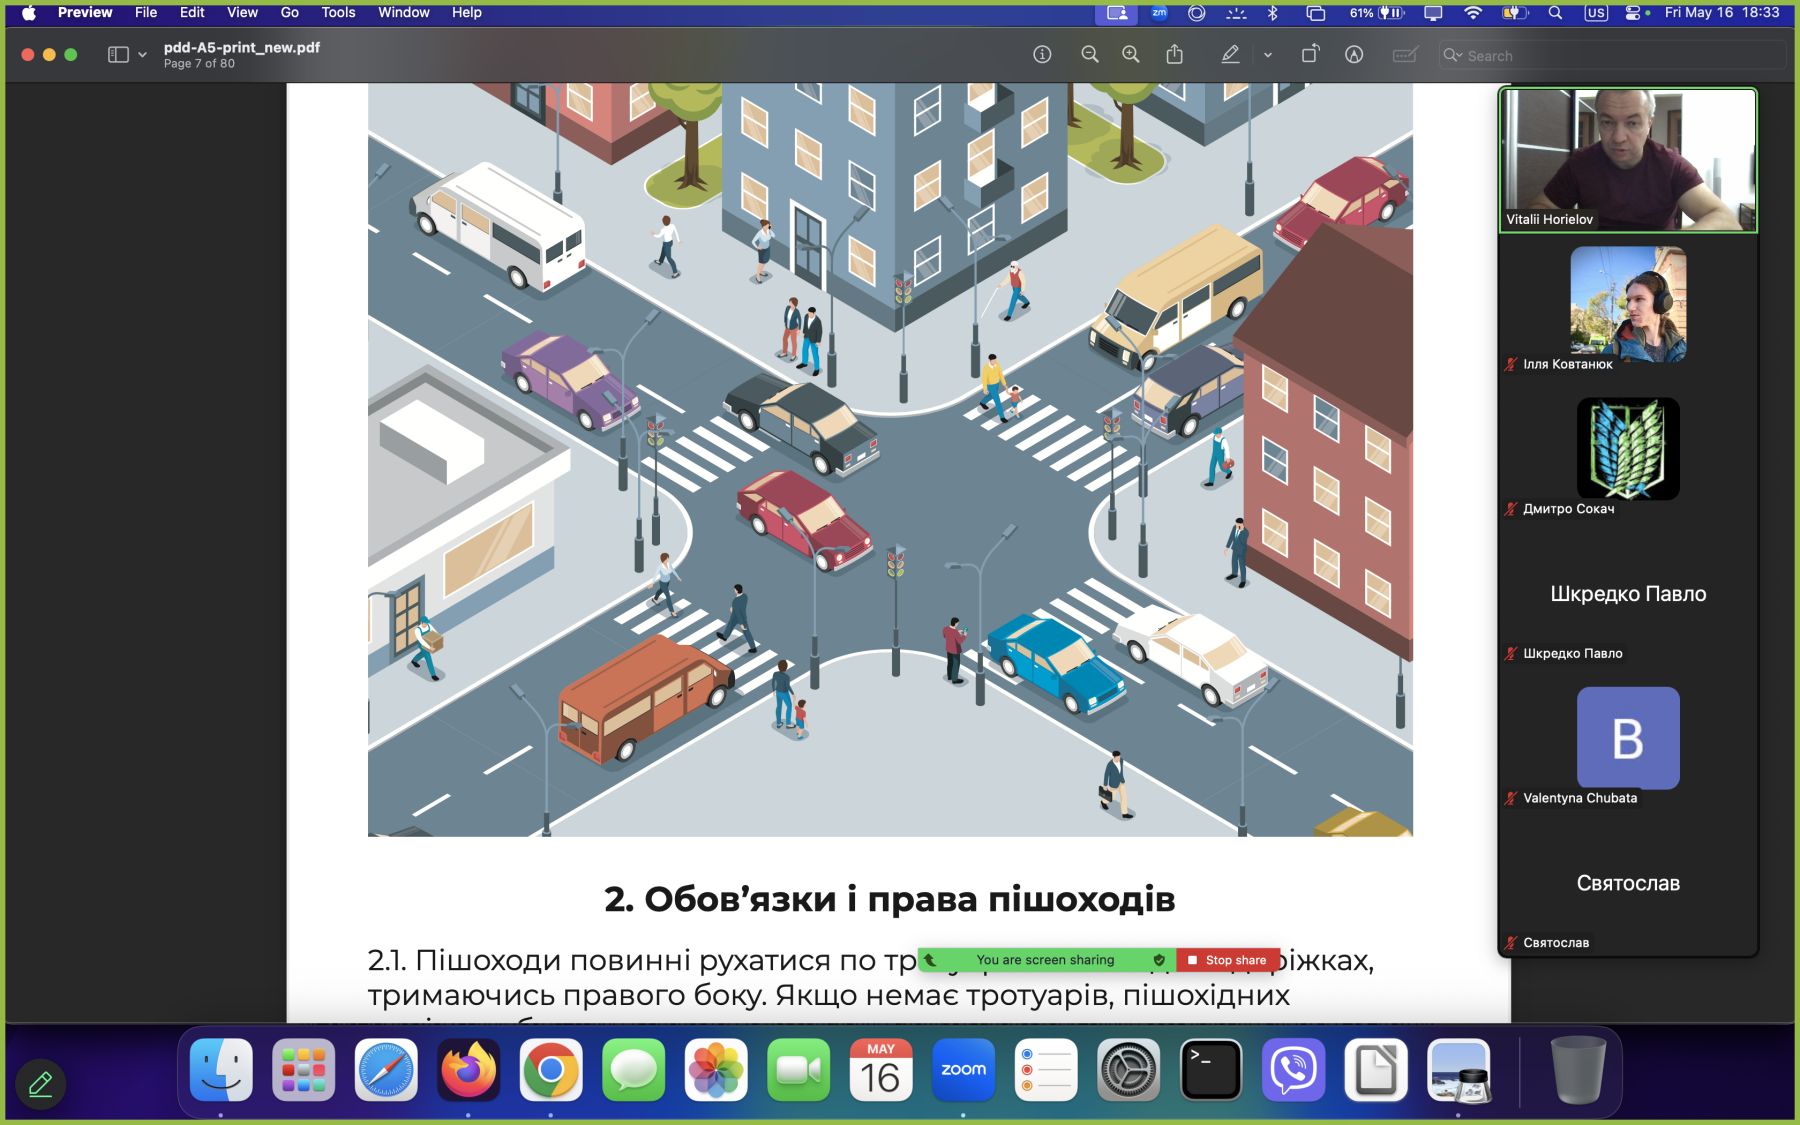Rotate the page with Rotate icon

point(1310,55)
